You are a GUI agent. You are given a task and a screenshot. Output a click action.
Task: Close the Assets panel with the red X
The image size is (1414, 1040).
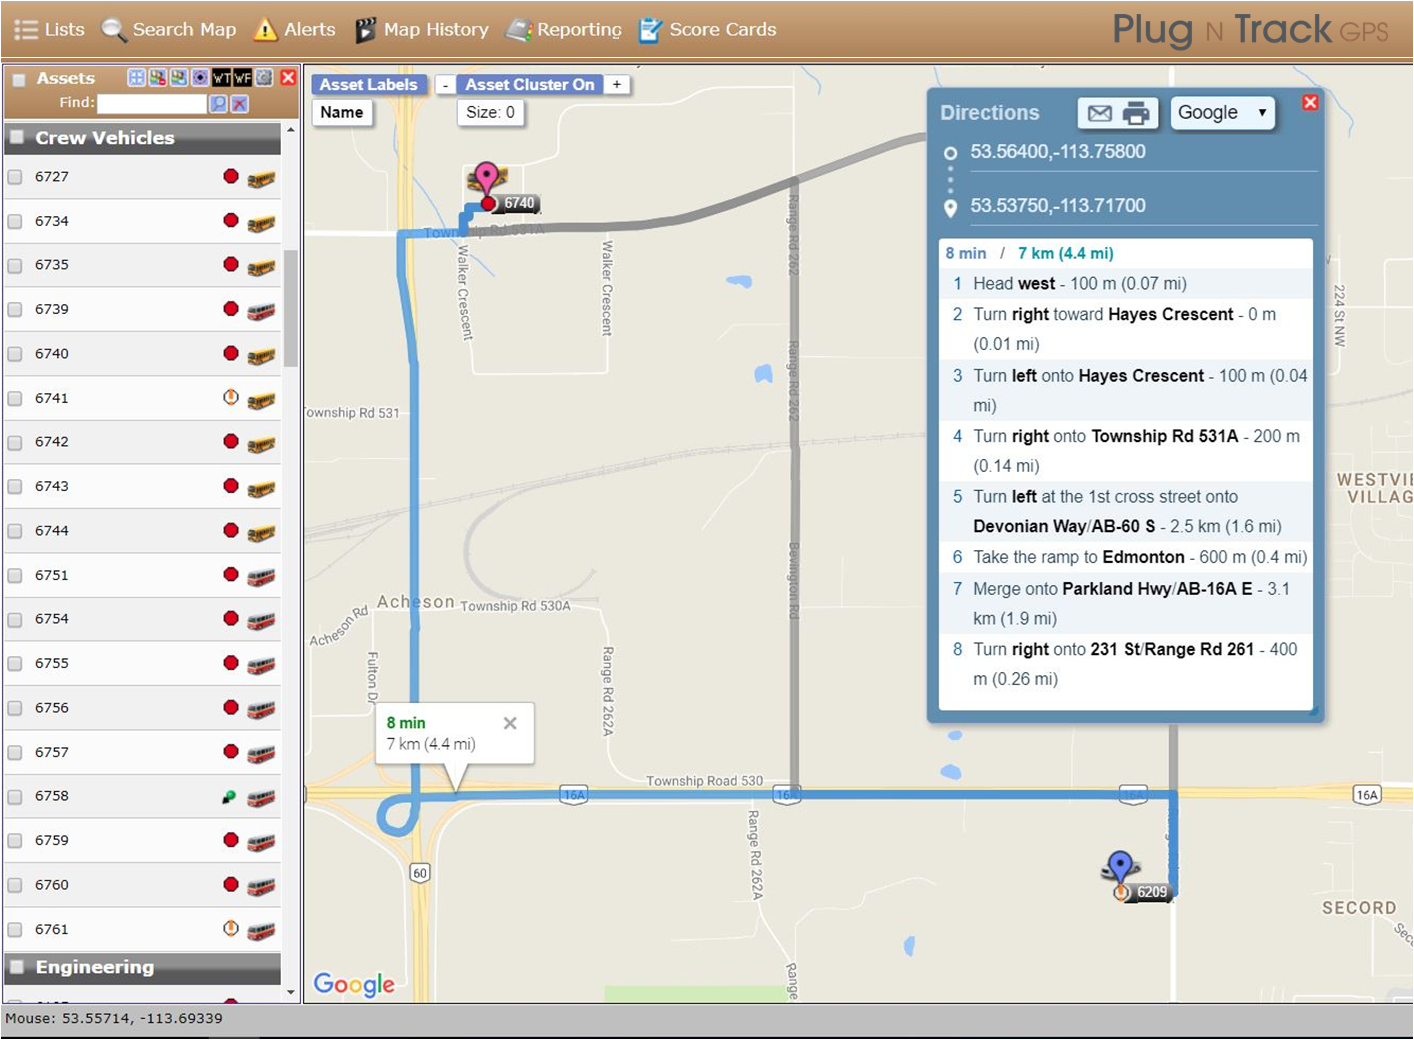point(288,77)
